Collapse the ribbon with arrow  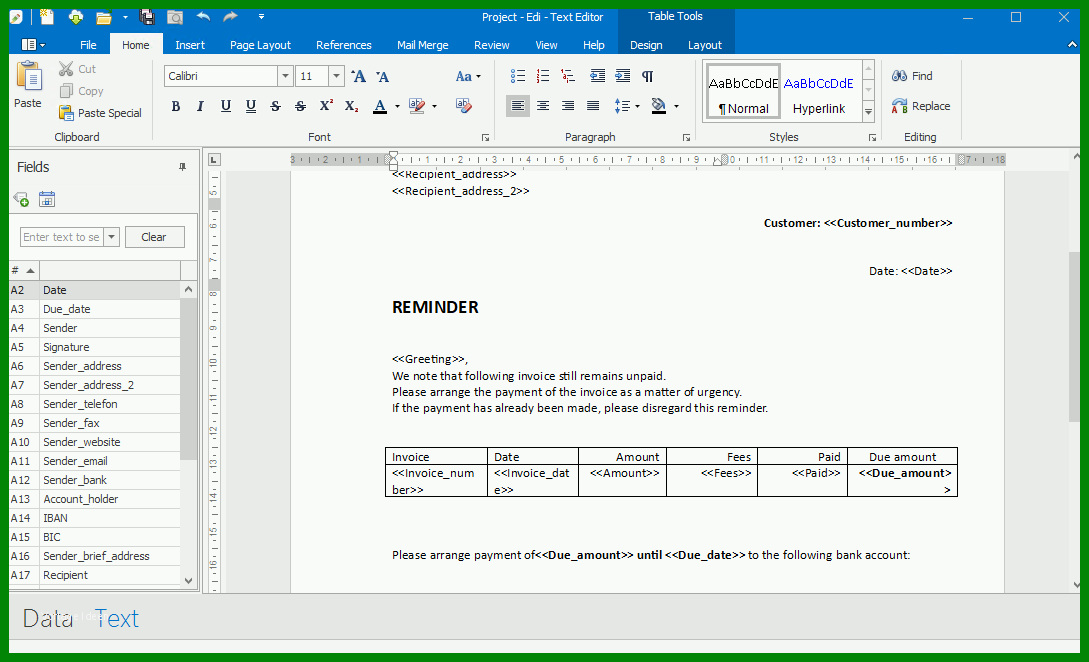(x=1072, y=44)
